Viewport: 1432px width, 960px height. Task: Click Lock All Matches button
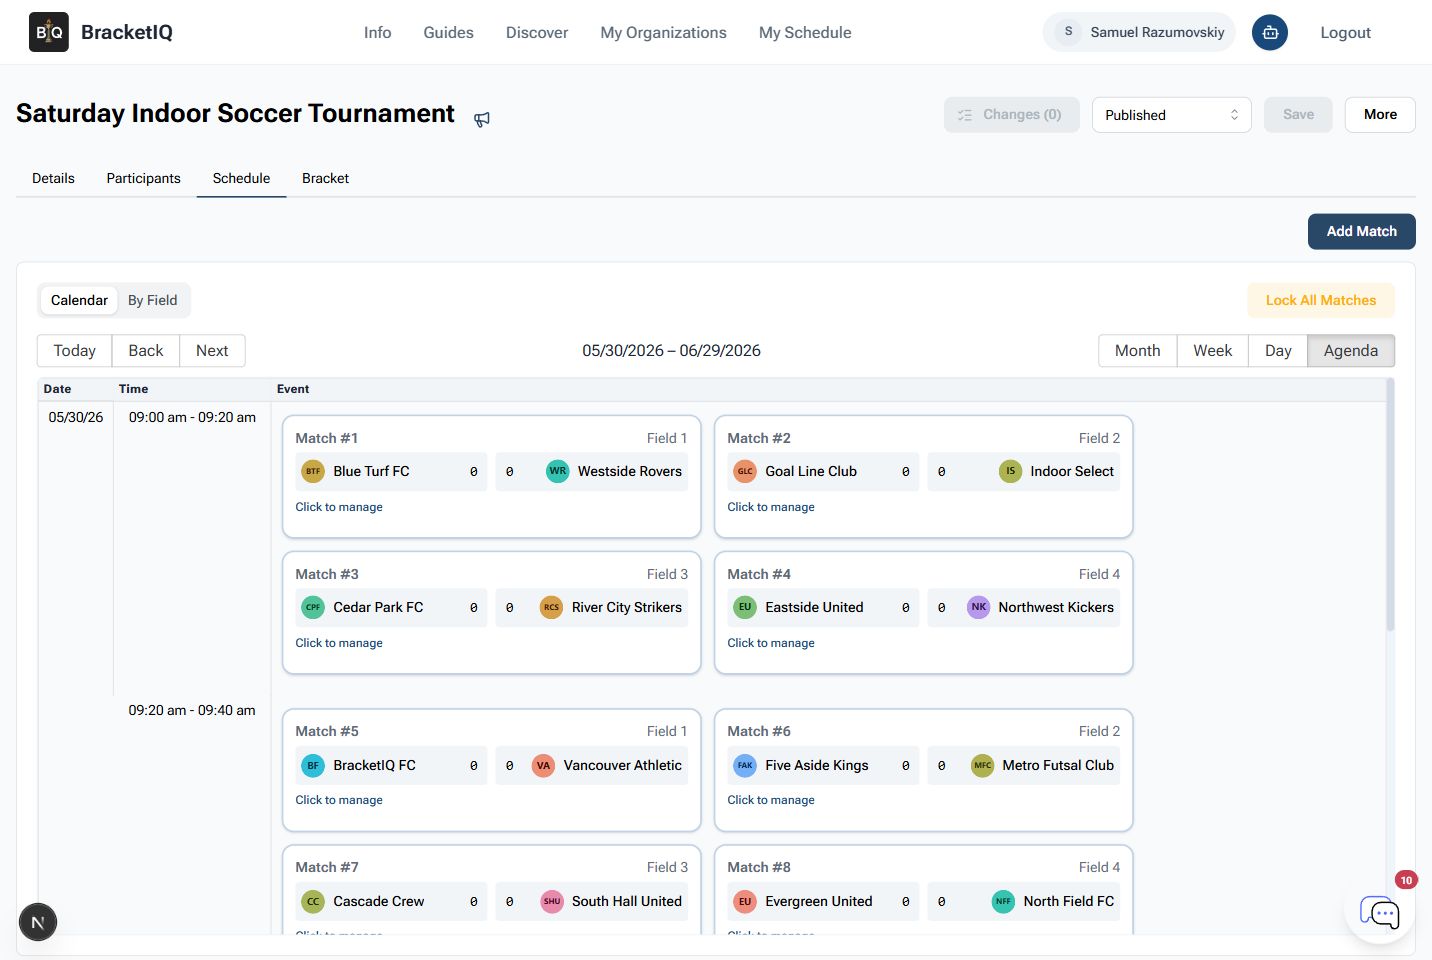(1321, 300)
